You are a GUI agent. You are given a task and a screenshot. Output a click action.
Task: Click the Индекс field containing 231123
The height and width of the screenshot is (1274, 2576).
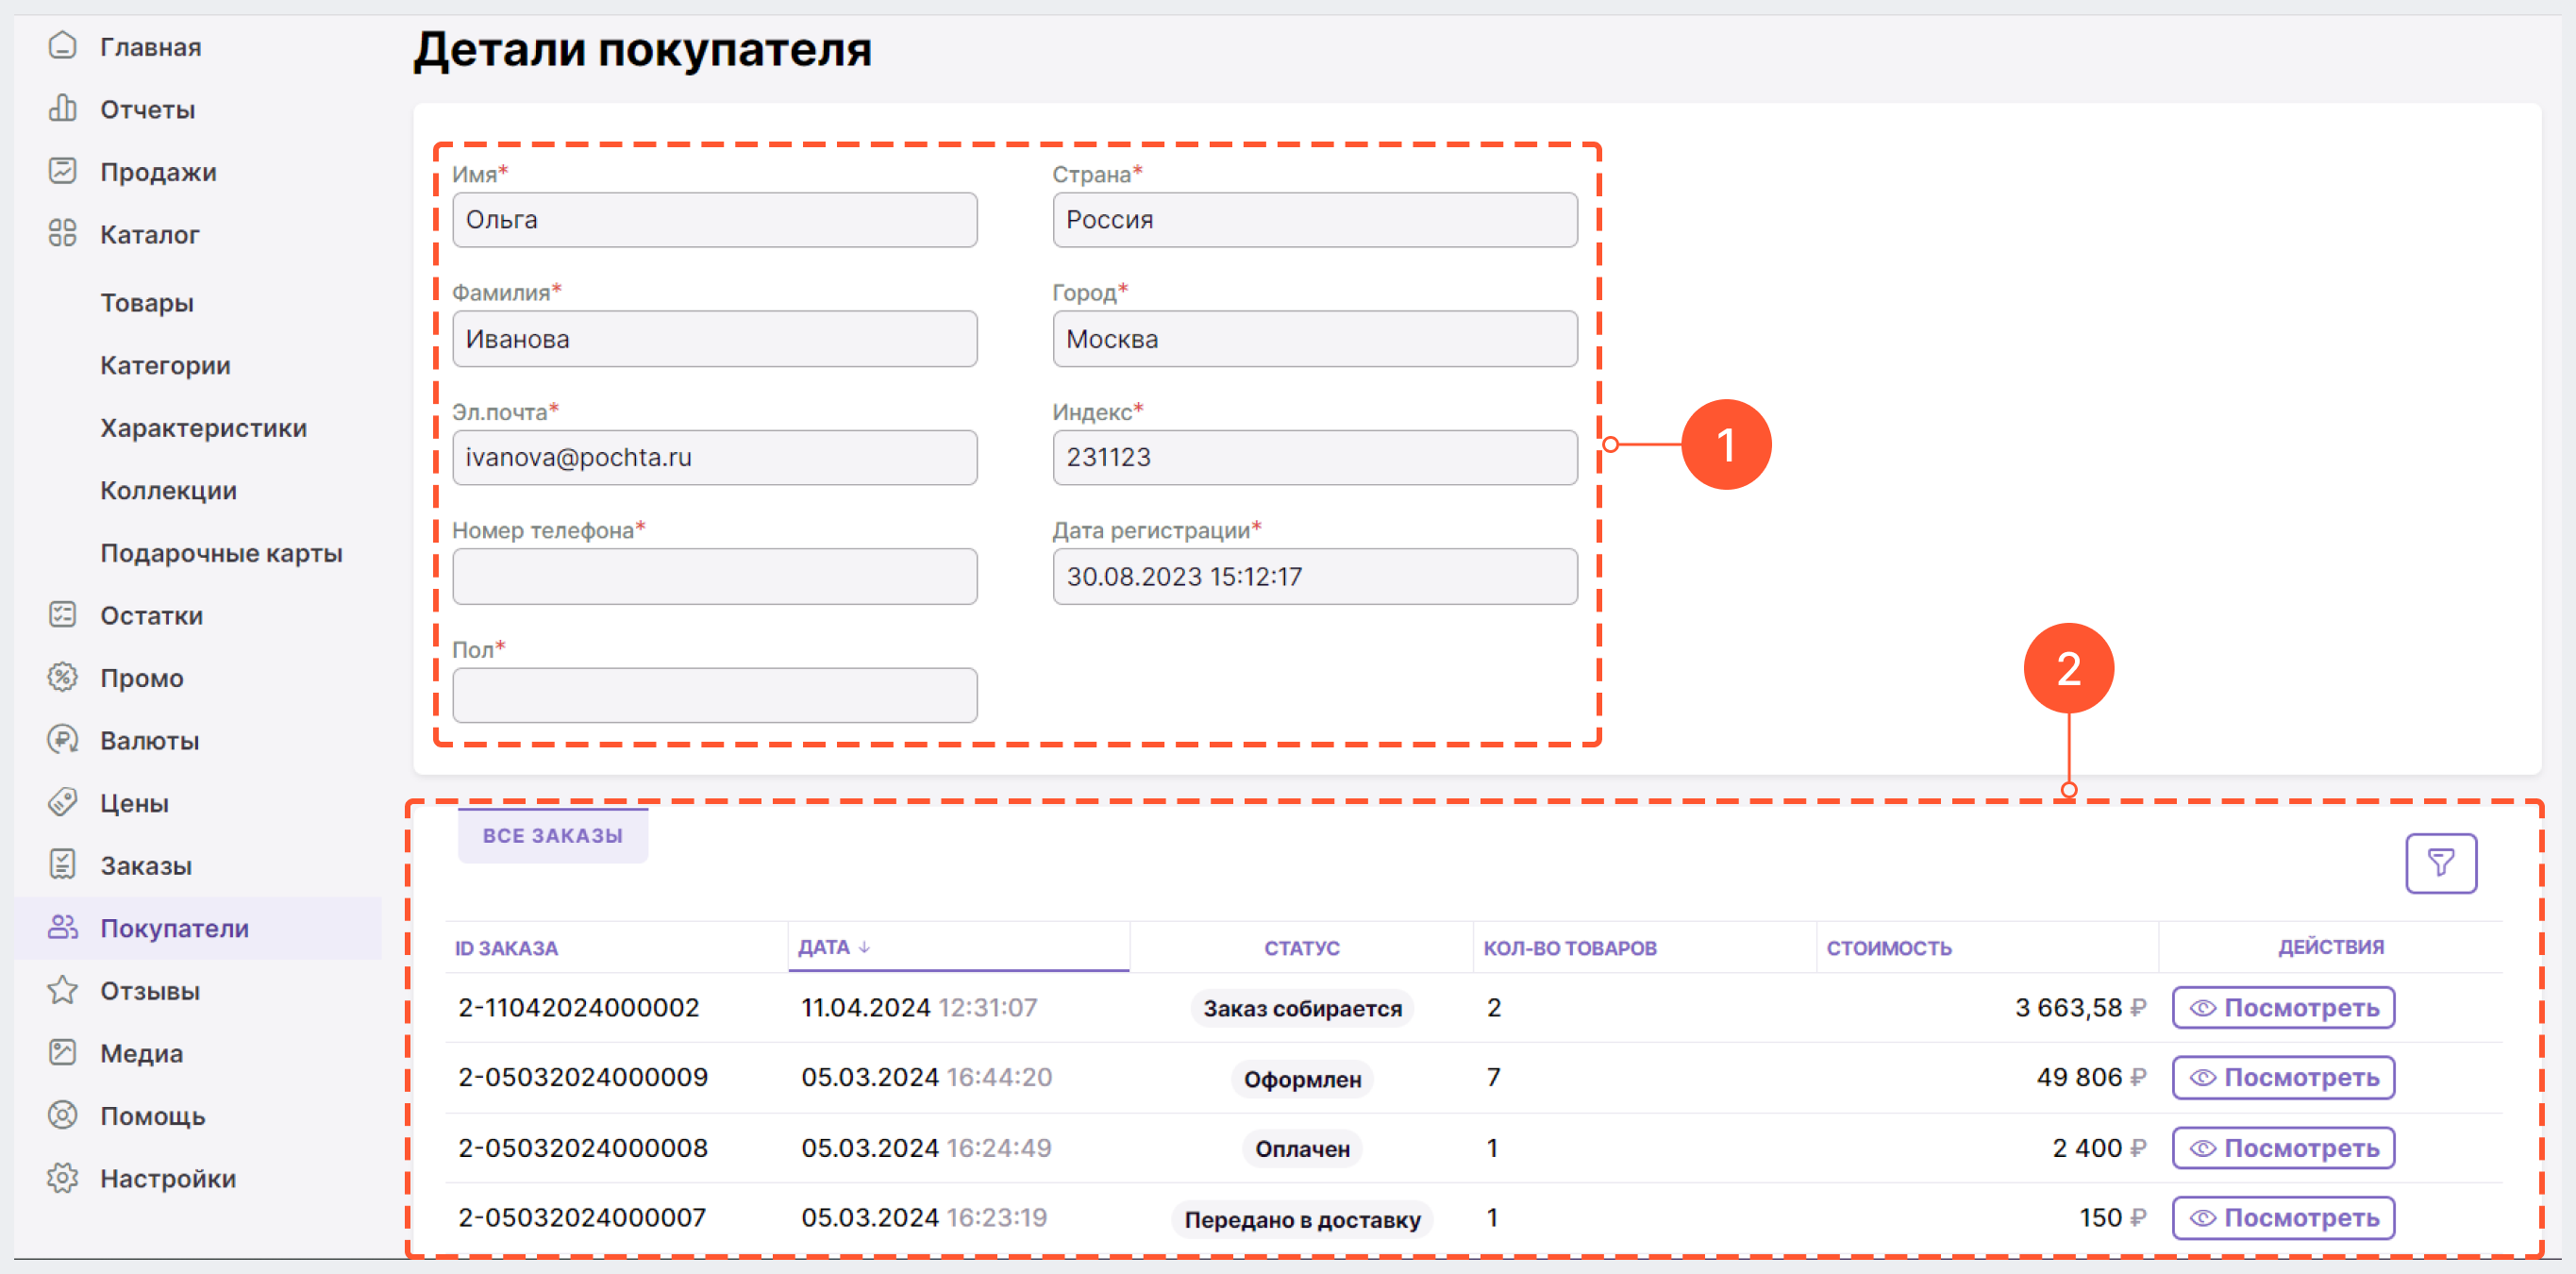[x=1314, y=457]
